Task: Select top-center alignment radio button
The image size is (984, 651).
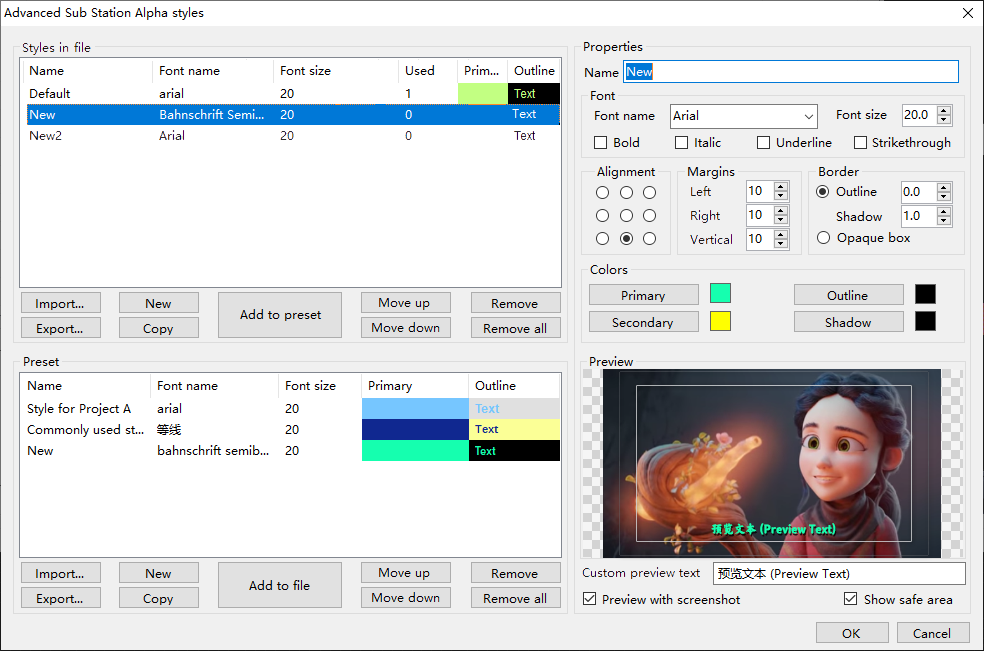Action: 626,192
